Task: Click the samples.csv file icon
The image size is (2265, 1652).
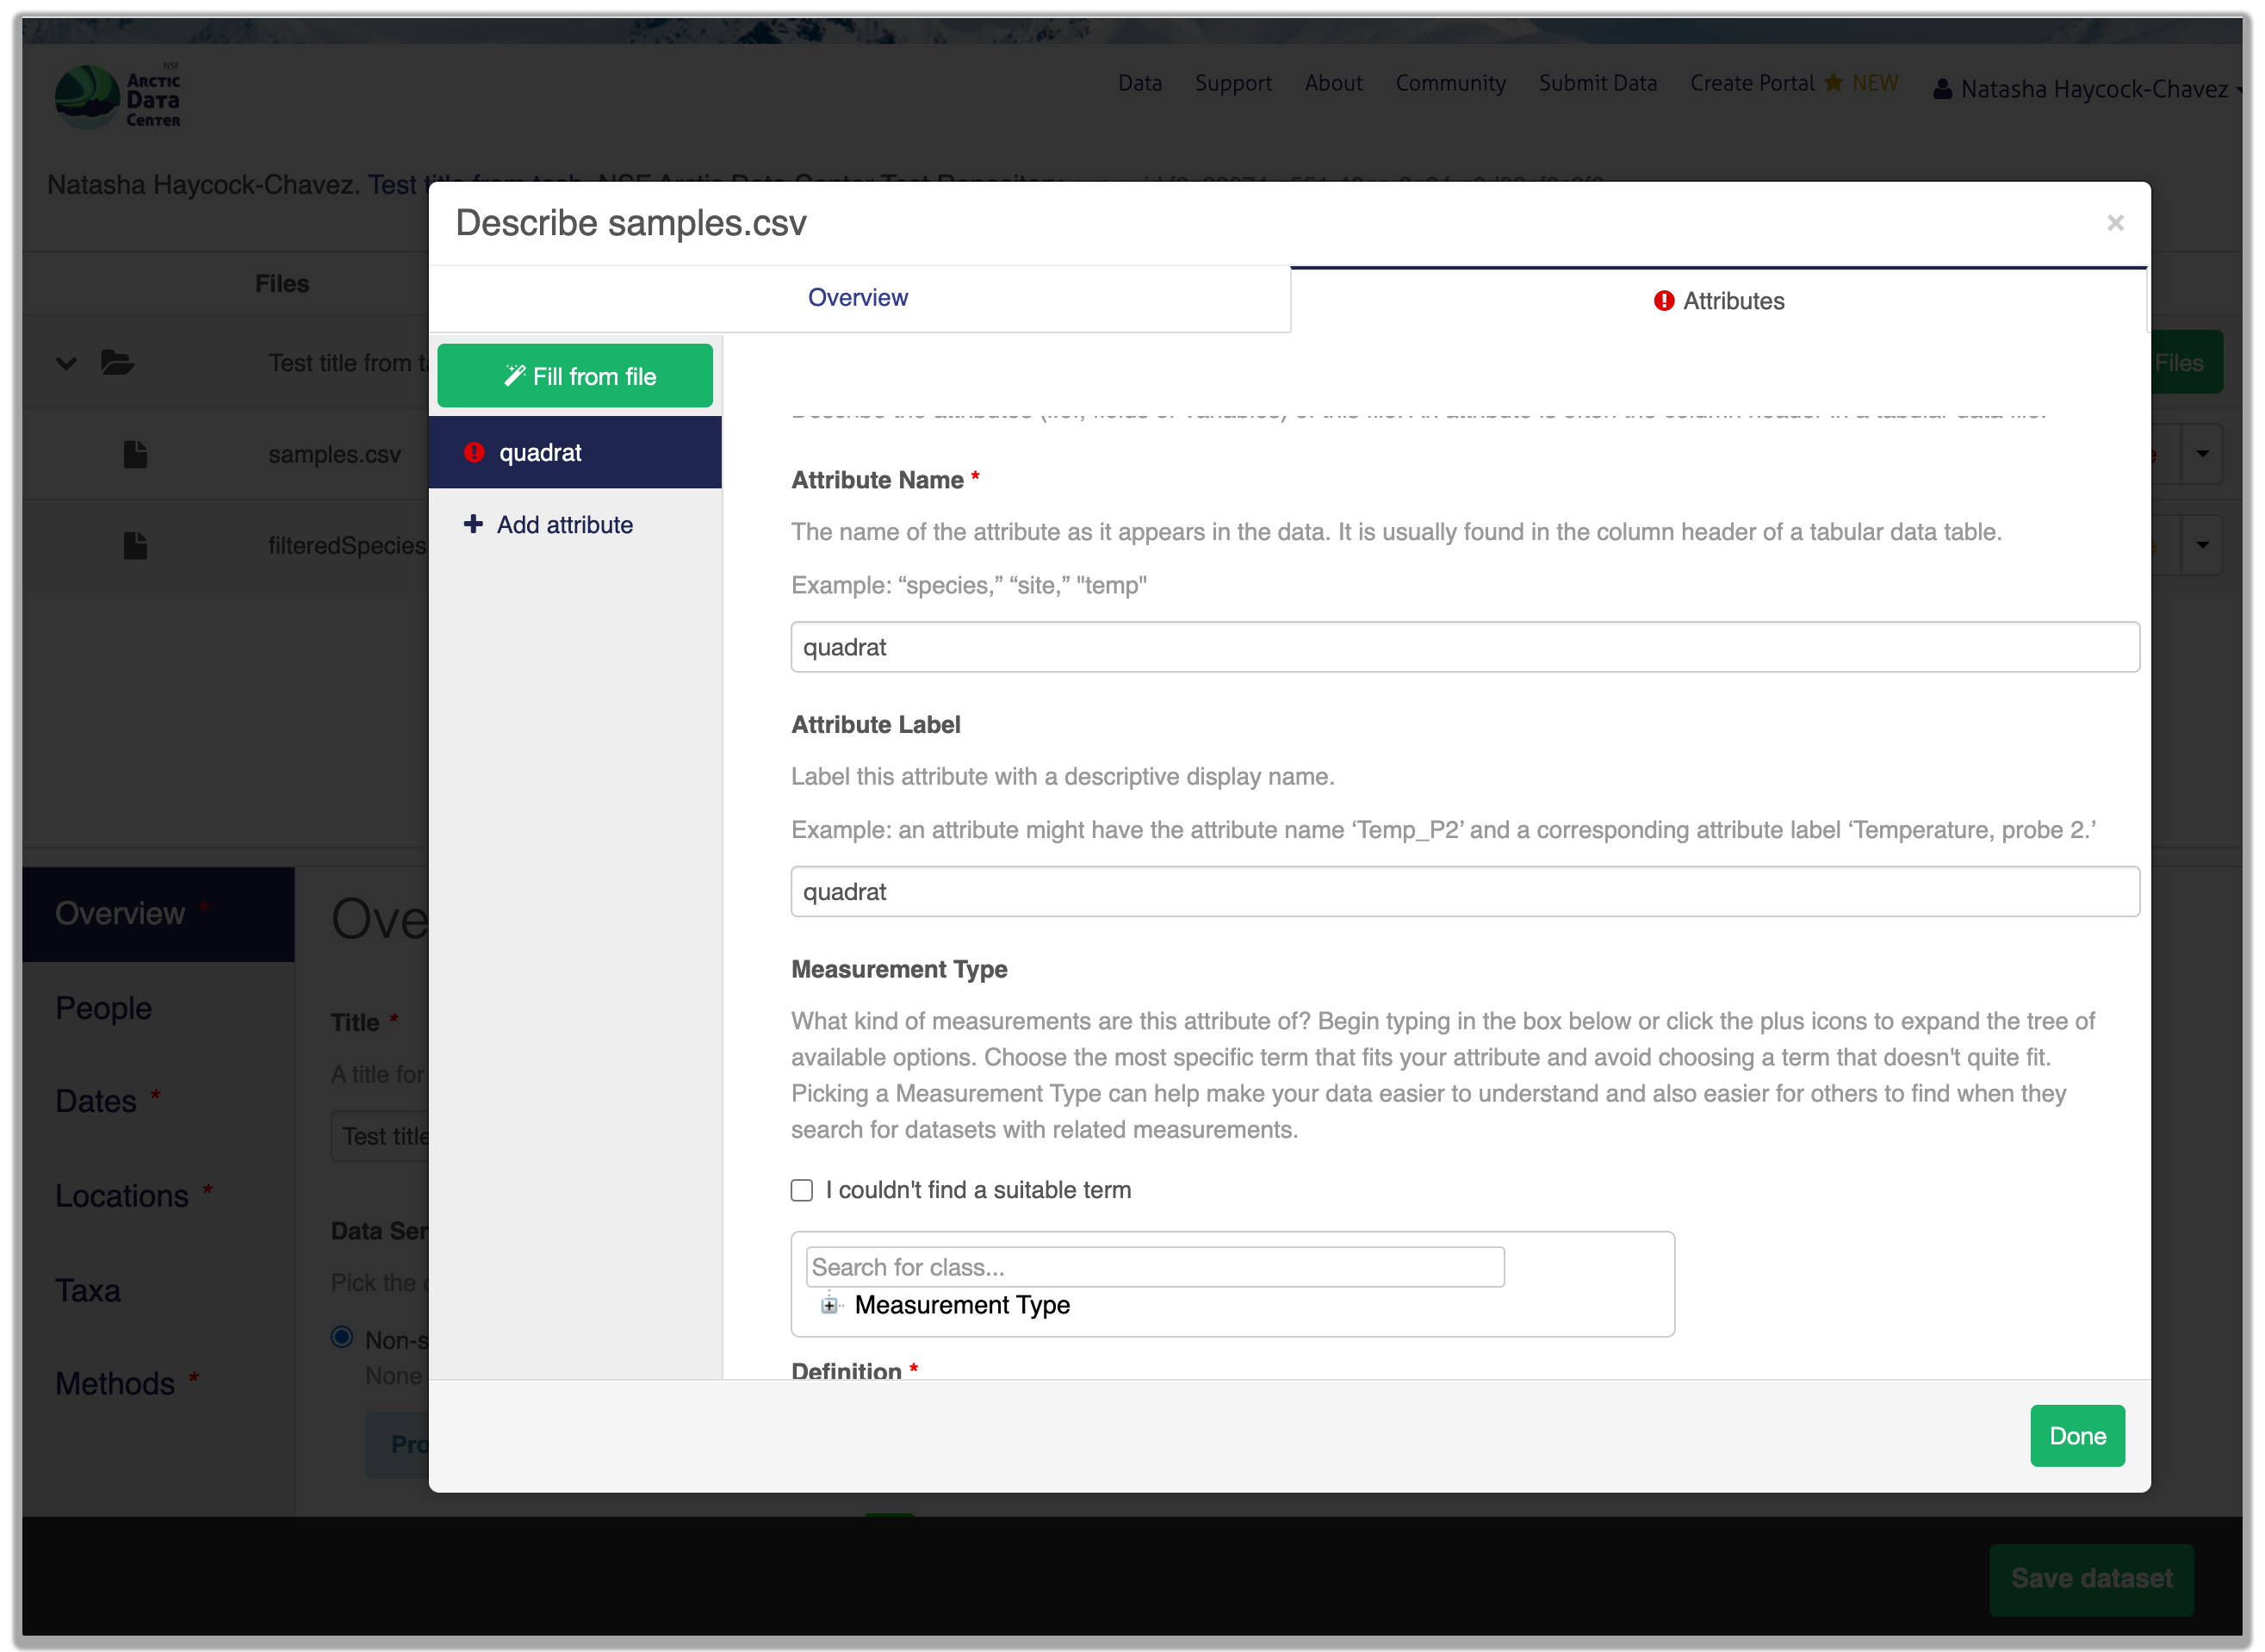Action: (135, 455)
